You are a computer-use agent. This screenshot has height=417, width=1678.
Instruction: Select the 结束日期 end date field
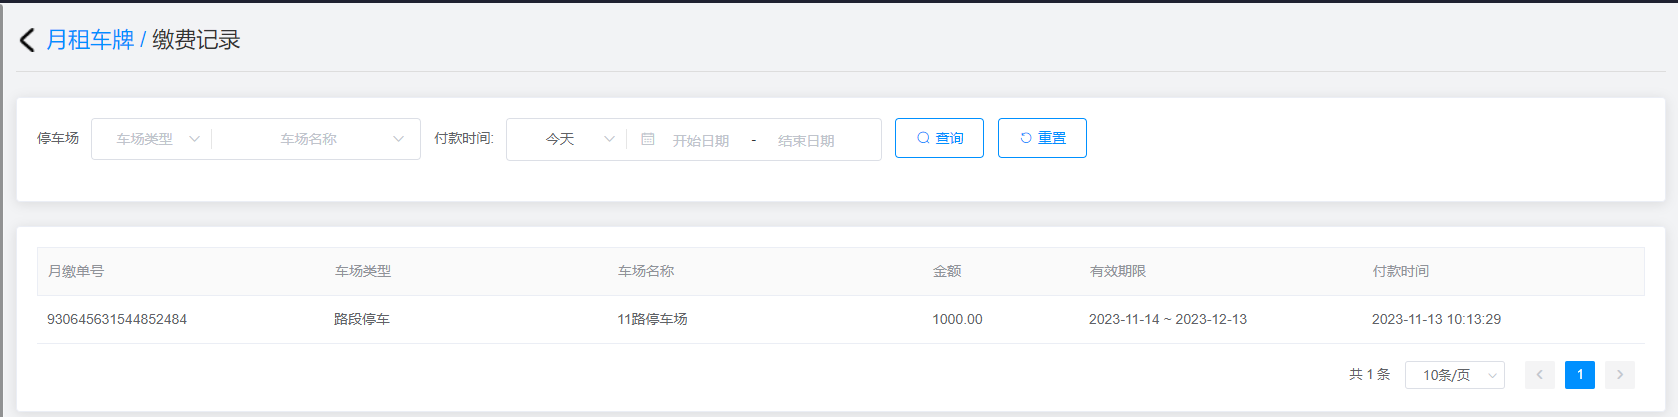tap(806, 140)
